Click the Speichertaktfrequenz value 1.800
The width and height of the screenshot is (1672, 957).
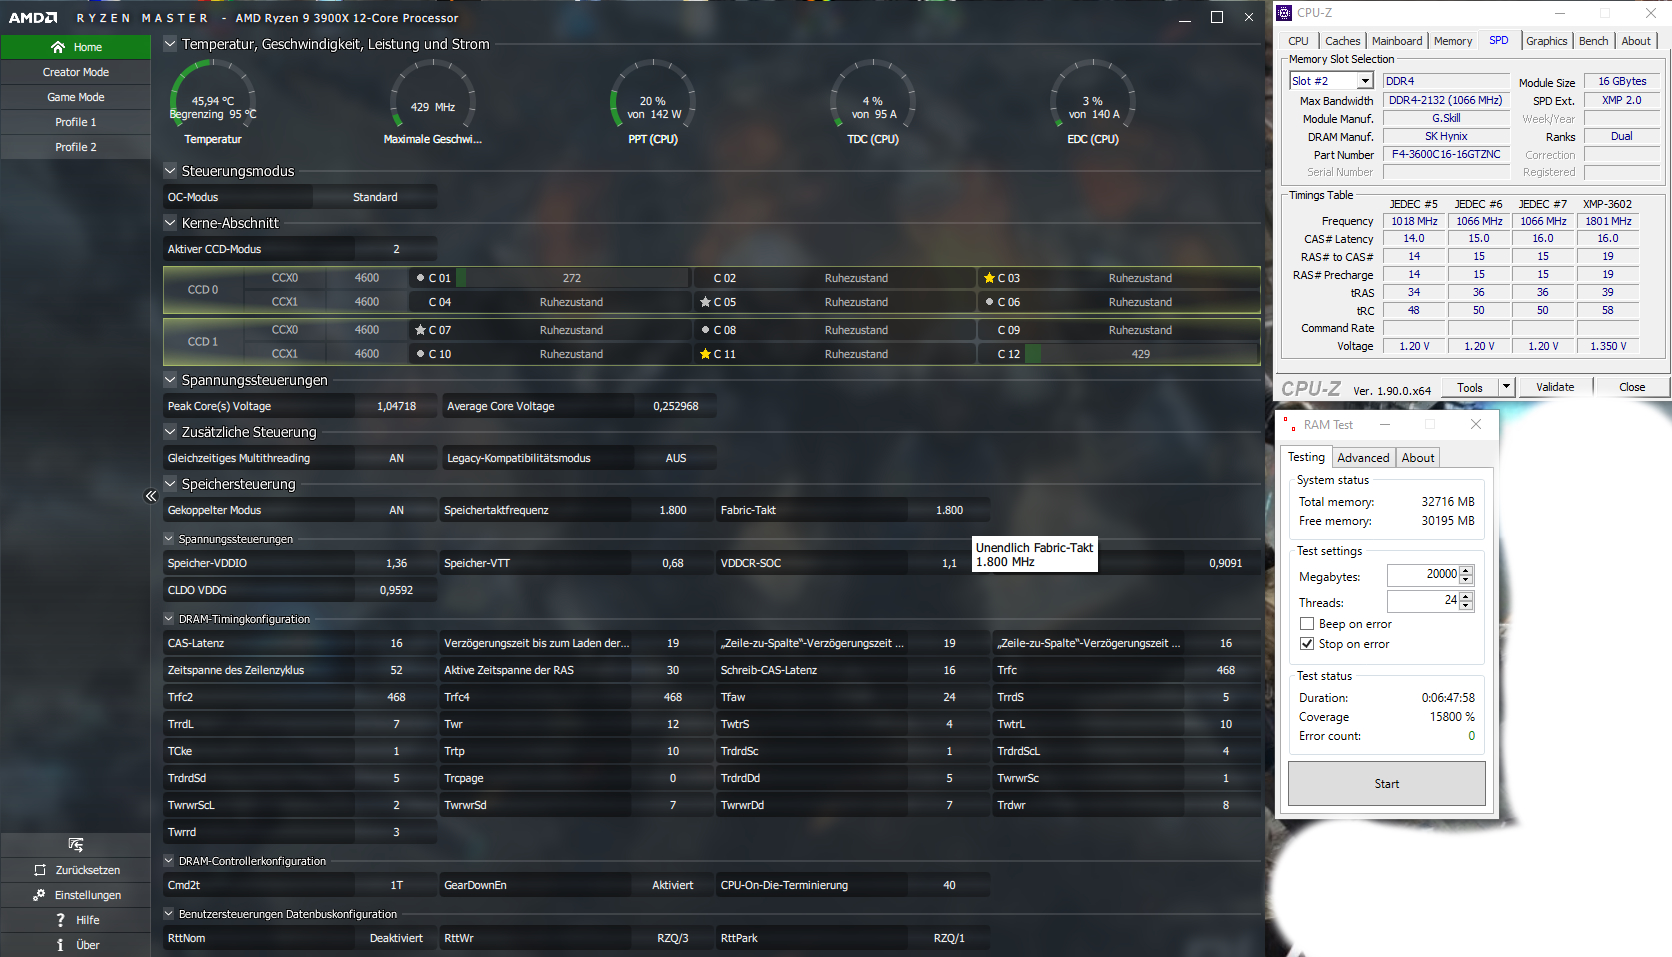[x=673, y=510]
